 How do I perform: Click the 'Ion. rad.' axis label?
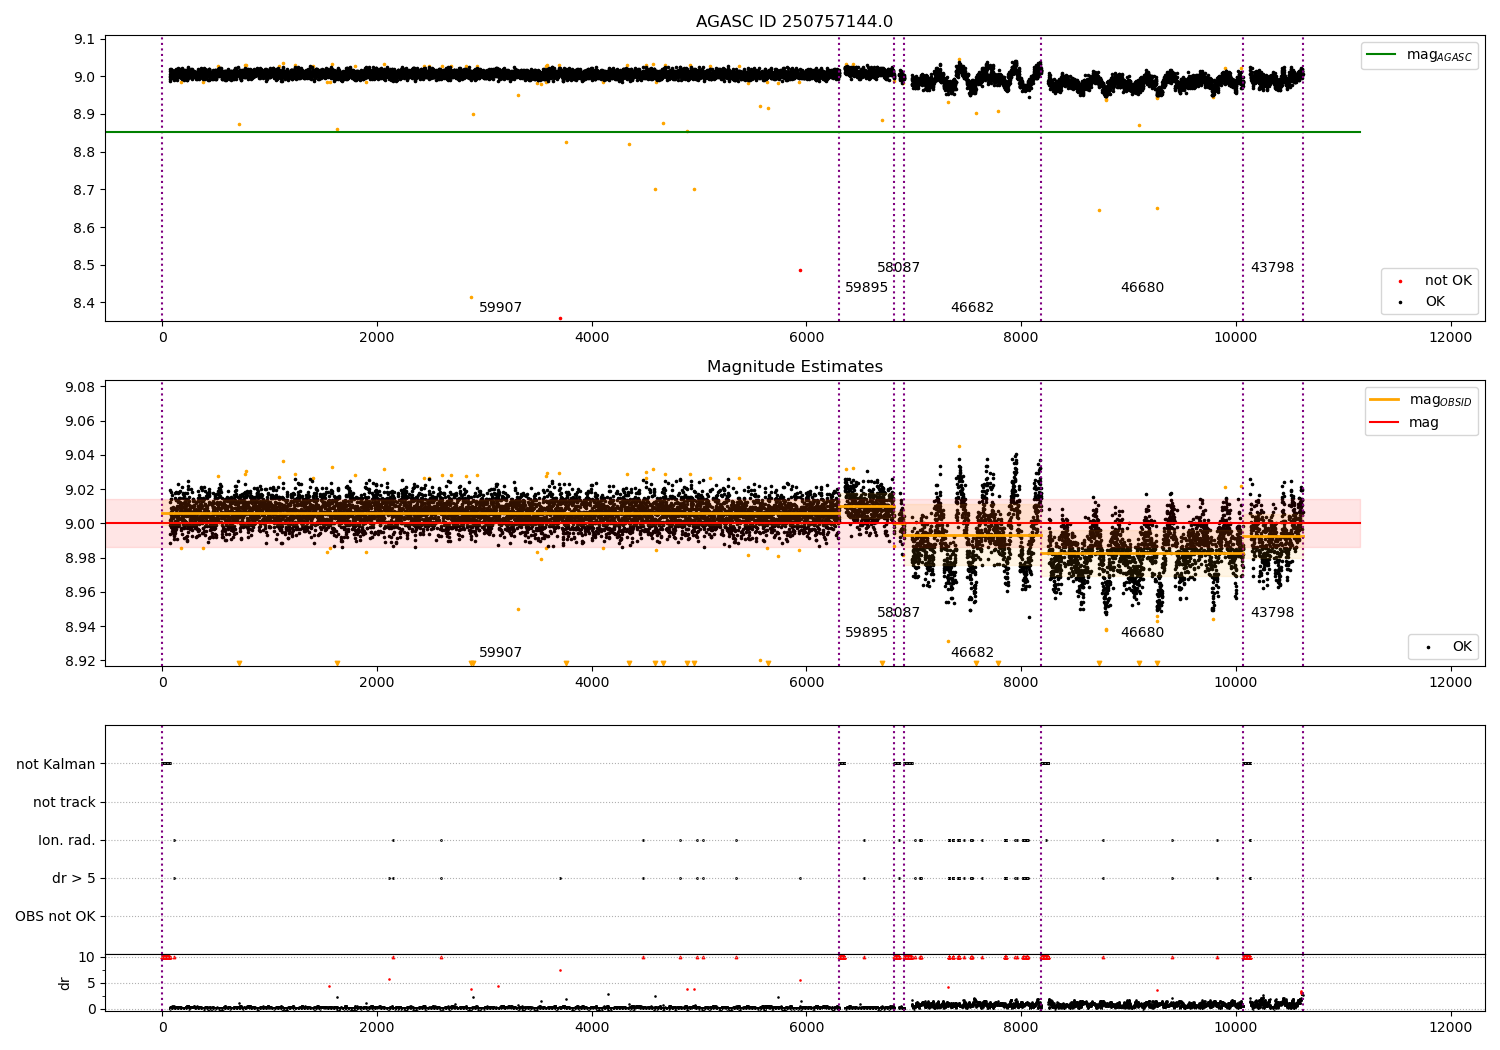(x=67, y=841)
